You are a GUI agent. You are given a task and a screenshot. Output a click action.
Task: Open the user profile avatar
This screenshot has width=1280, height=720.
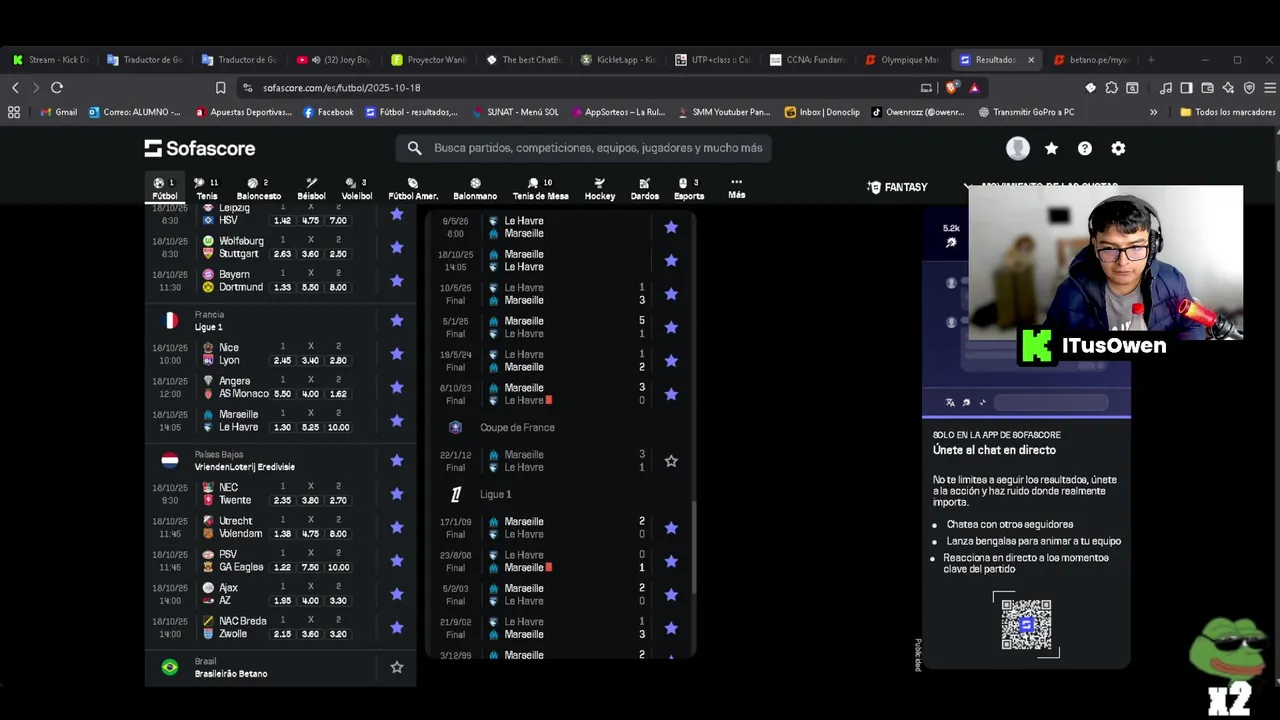[1018, 148]
